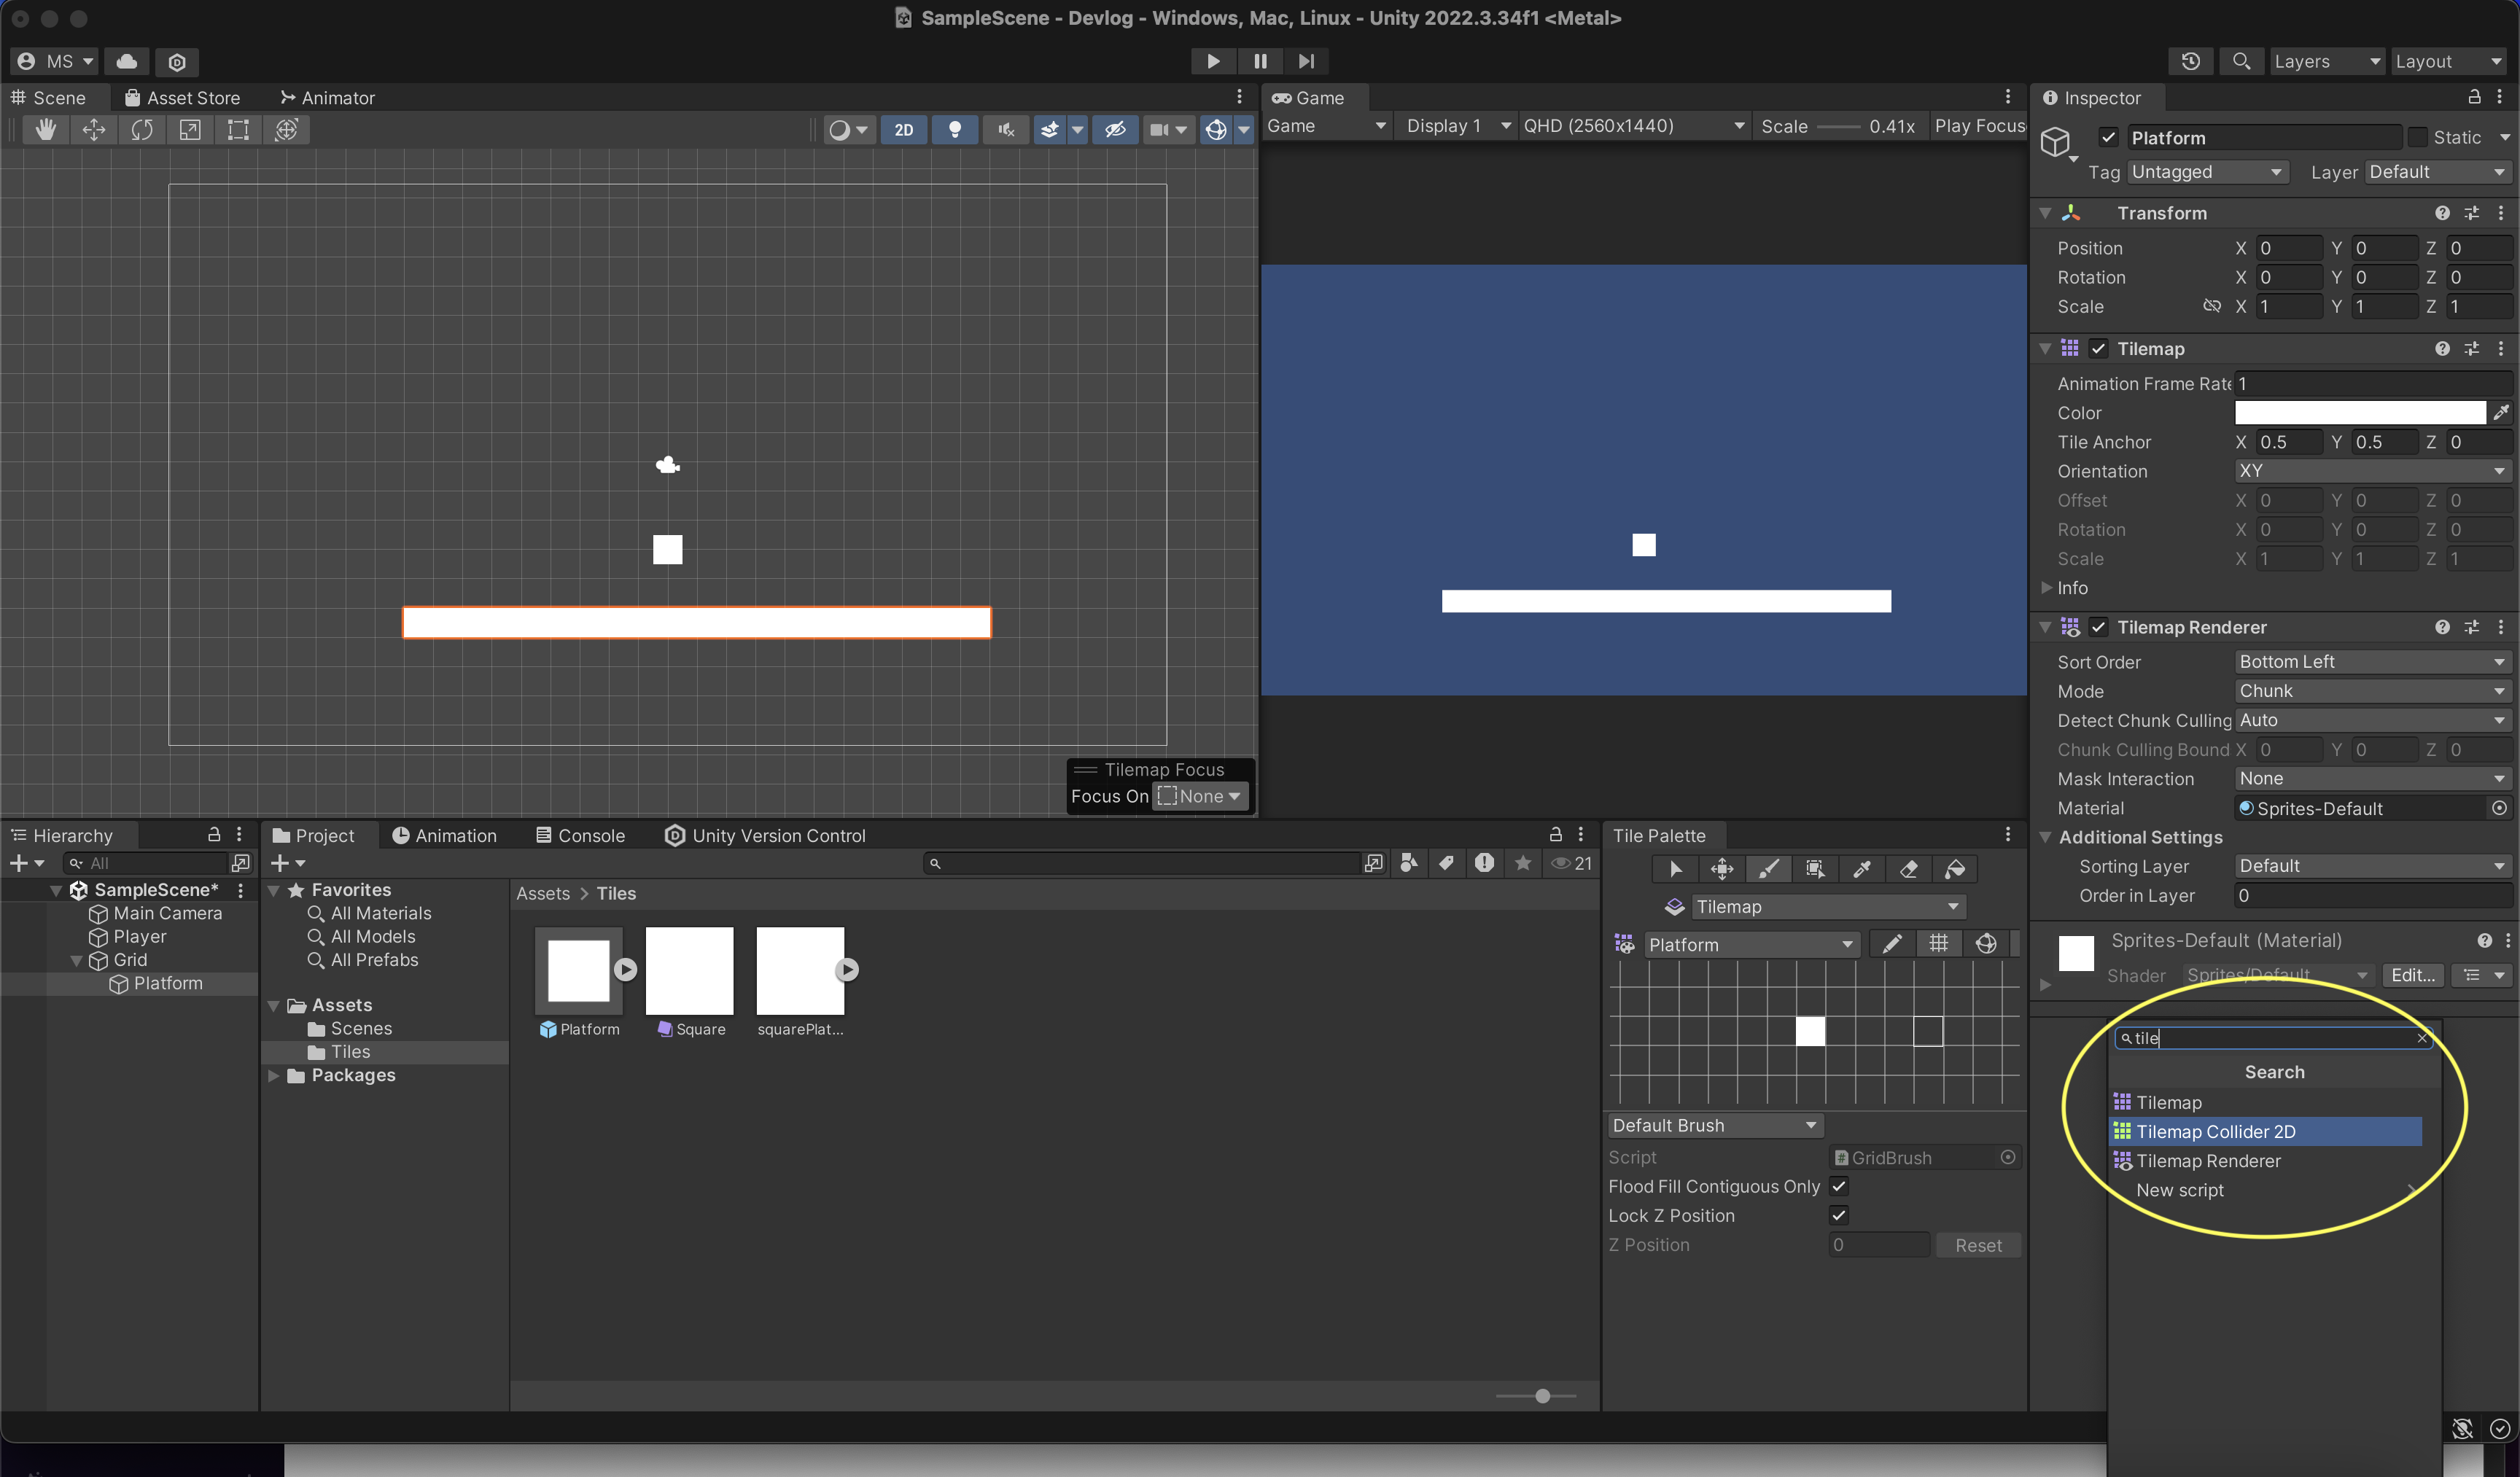Open the Default Brush dropdown
Image resolution: width=2520 pixels, height=1477 pixels.
click(x=1714, y=1126)
